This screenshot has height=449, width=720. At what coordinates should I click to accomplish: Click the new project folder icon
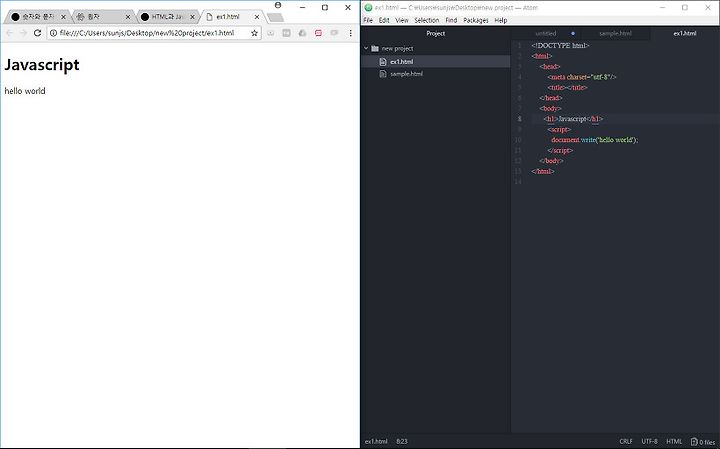[375, 48]
